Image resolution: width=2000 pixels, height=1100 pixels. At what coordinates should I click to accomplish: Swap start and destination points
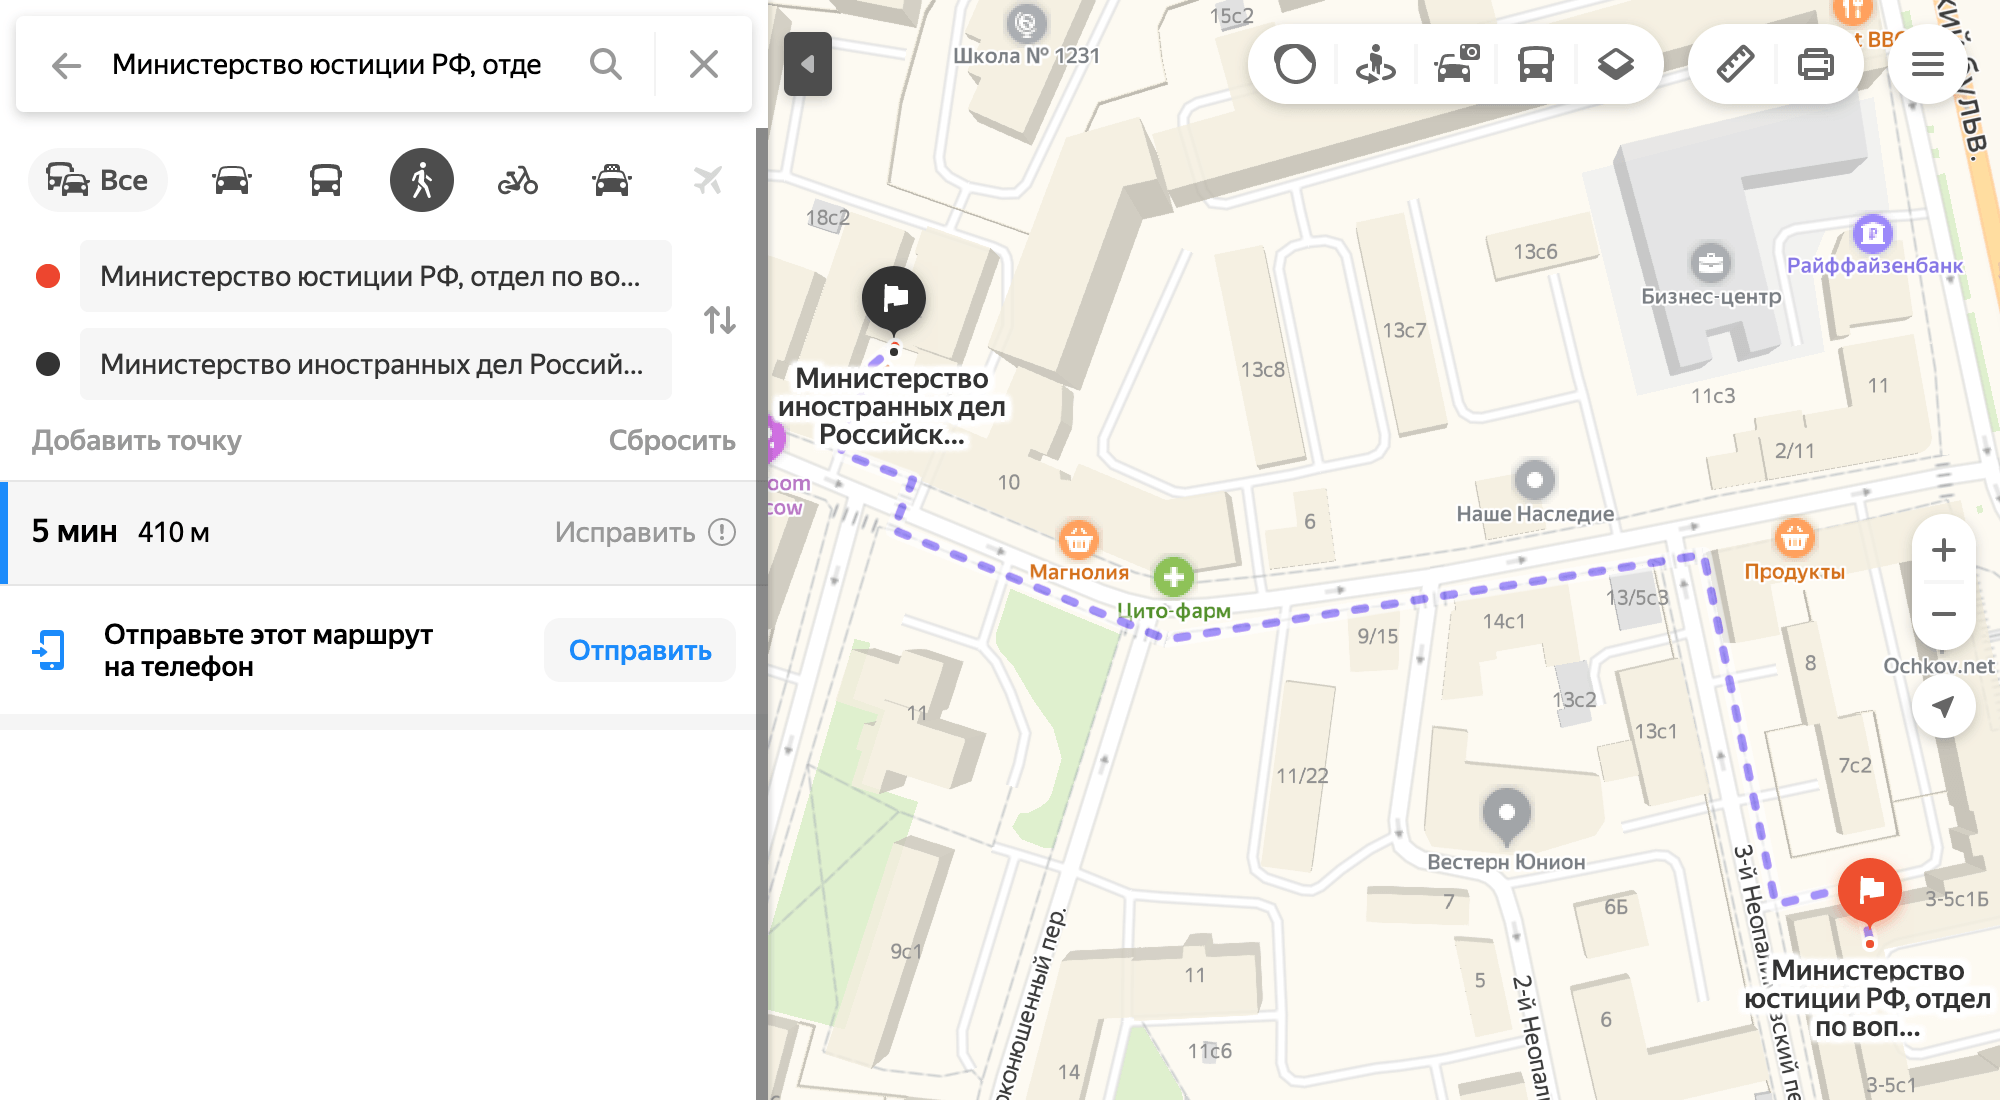pyautogui.click(x=720, y=320)
